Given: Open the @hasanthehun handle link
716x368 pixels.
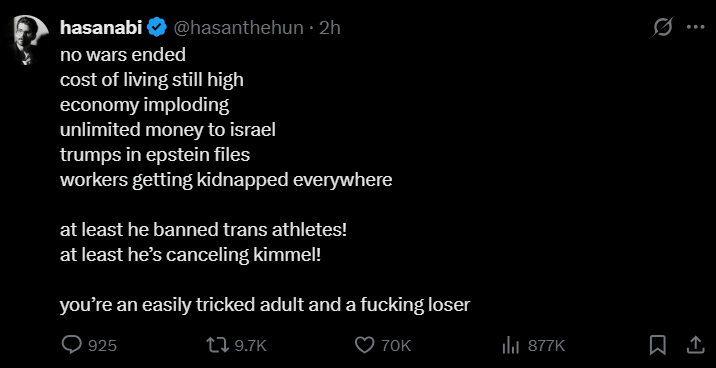Looking at the screenshot, I should [238, 28].
